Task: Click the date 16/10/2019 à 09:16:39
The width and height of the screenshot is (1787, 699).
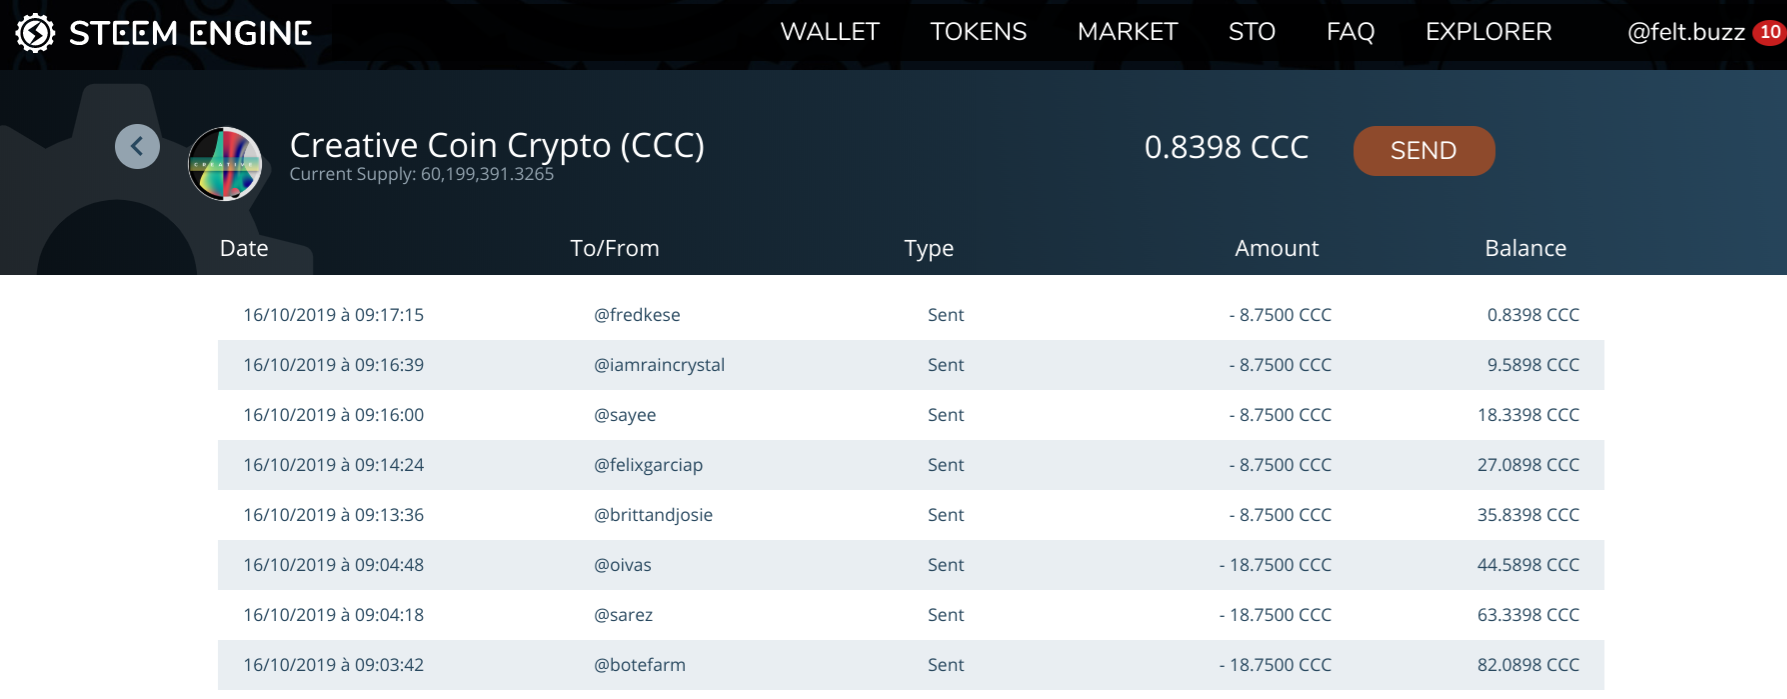Action: pyautogui.click(x=333, y=365)
